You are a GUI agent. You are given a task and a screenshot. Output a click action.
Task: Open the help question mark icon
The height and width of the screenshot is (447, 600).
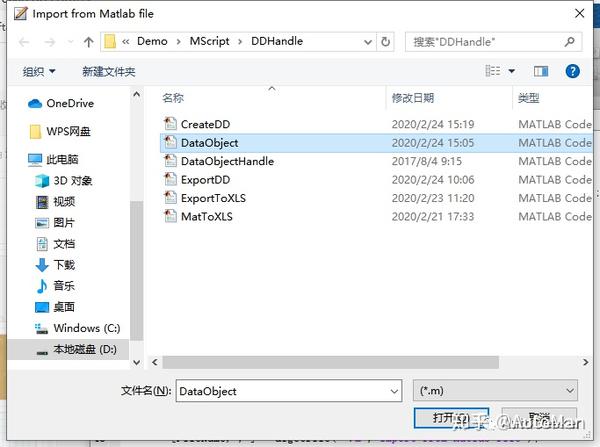572,71
